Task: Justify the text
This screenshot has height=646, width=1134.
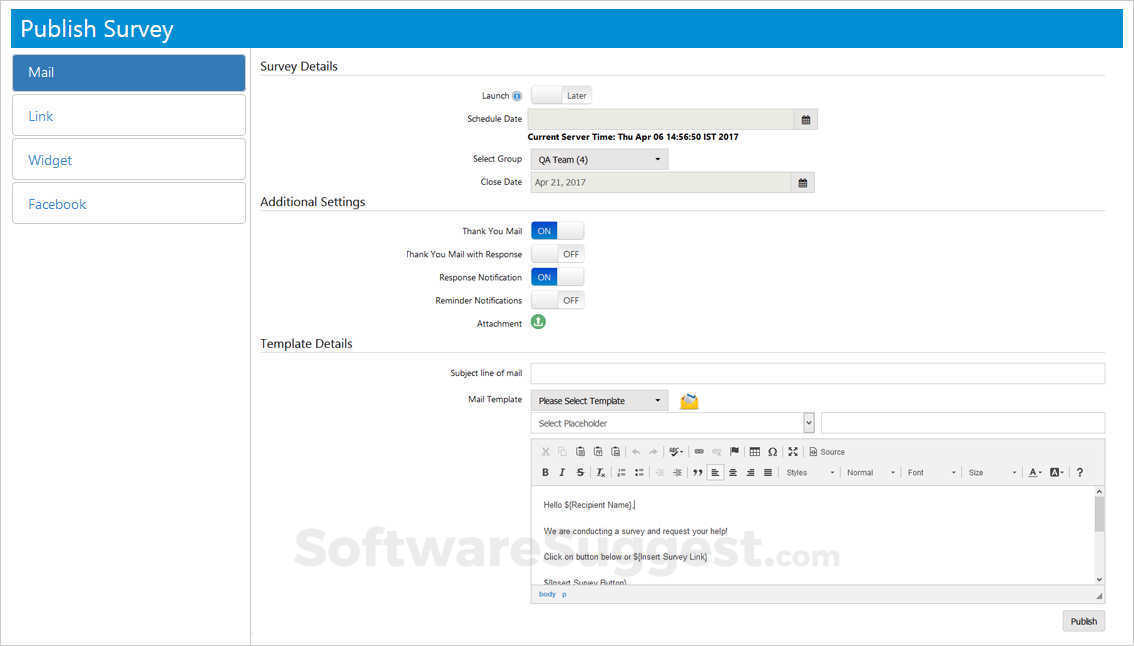Action: coord(768,472)
